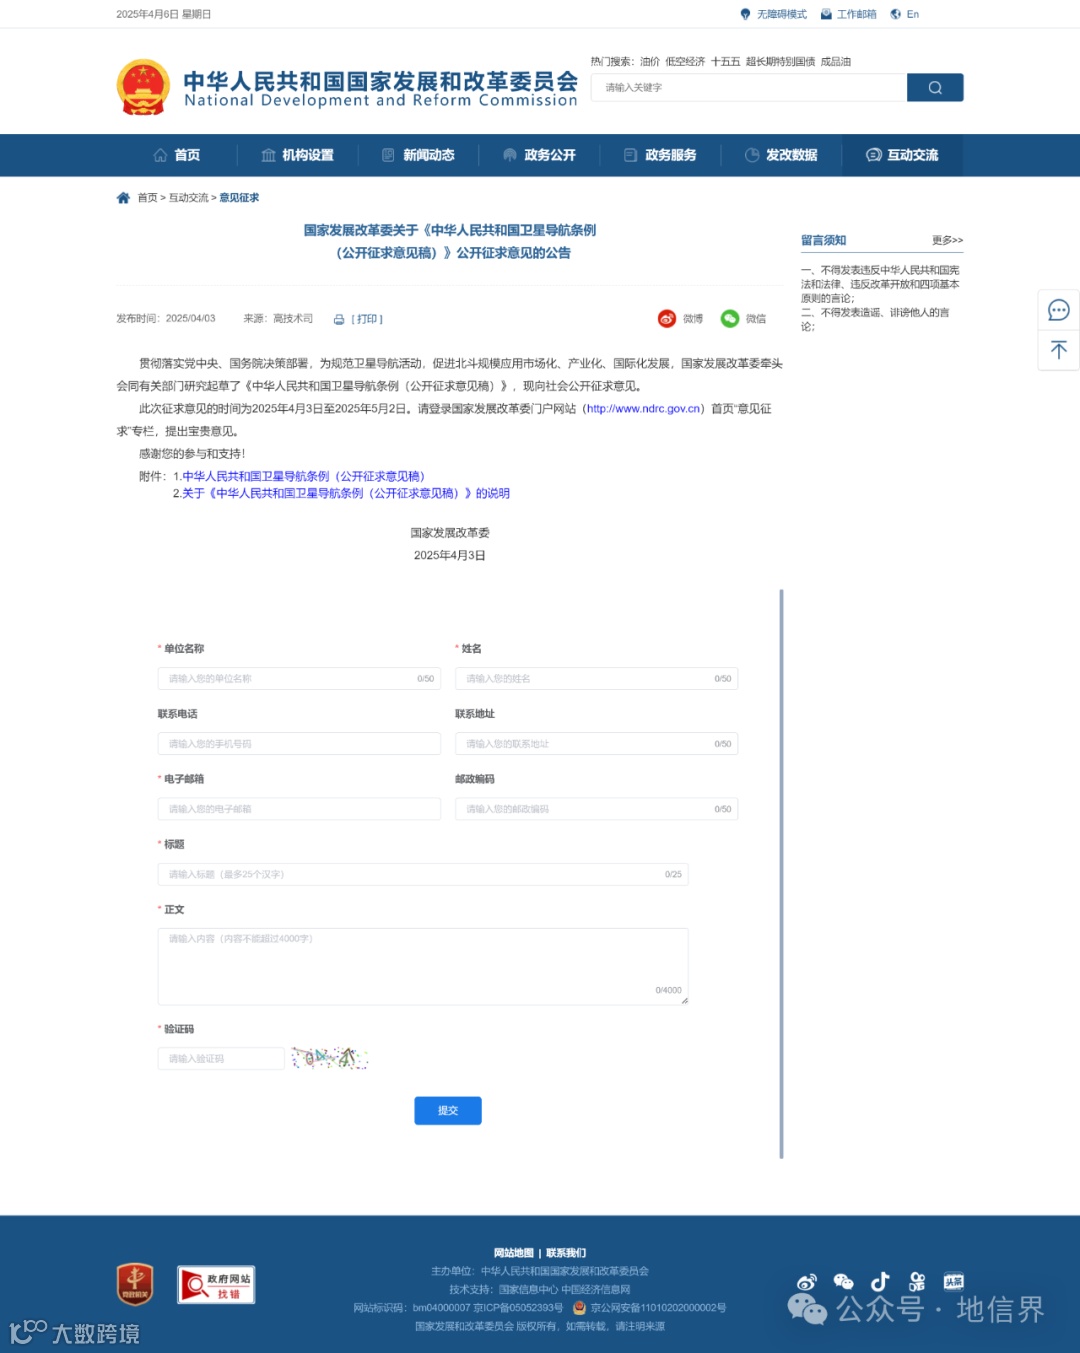1080x1353 pixels.
Task: Focus the 邮政编码 input field
Action: pos(596,809)
